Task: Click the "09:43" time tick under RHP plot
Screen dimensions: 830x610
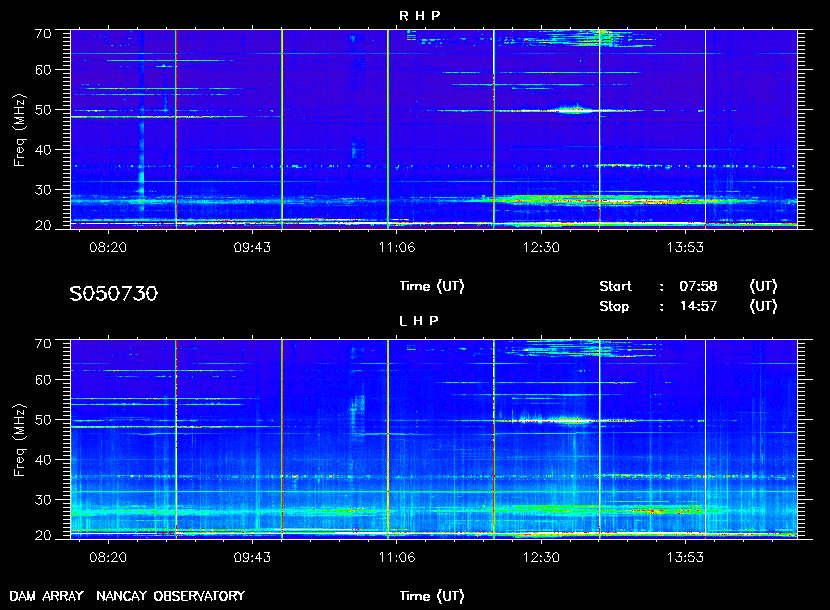Action: 252,247
